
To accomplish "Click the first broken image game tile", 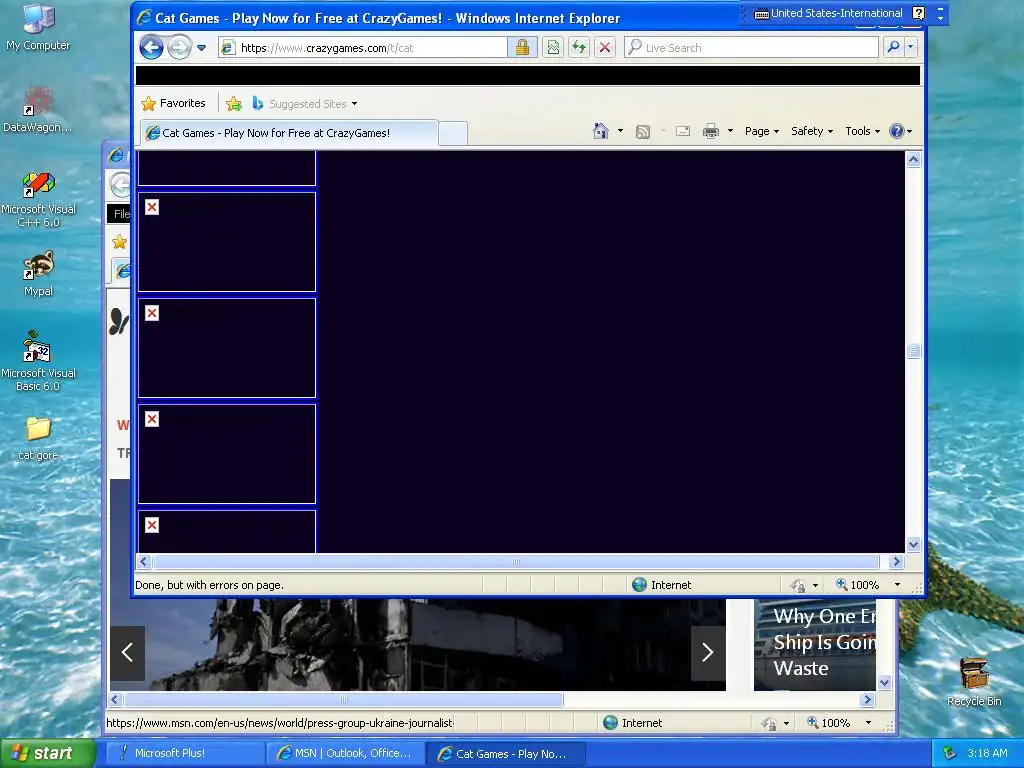I will pyautogui.click(x=227, y=242).
